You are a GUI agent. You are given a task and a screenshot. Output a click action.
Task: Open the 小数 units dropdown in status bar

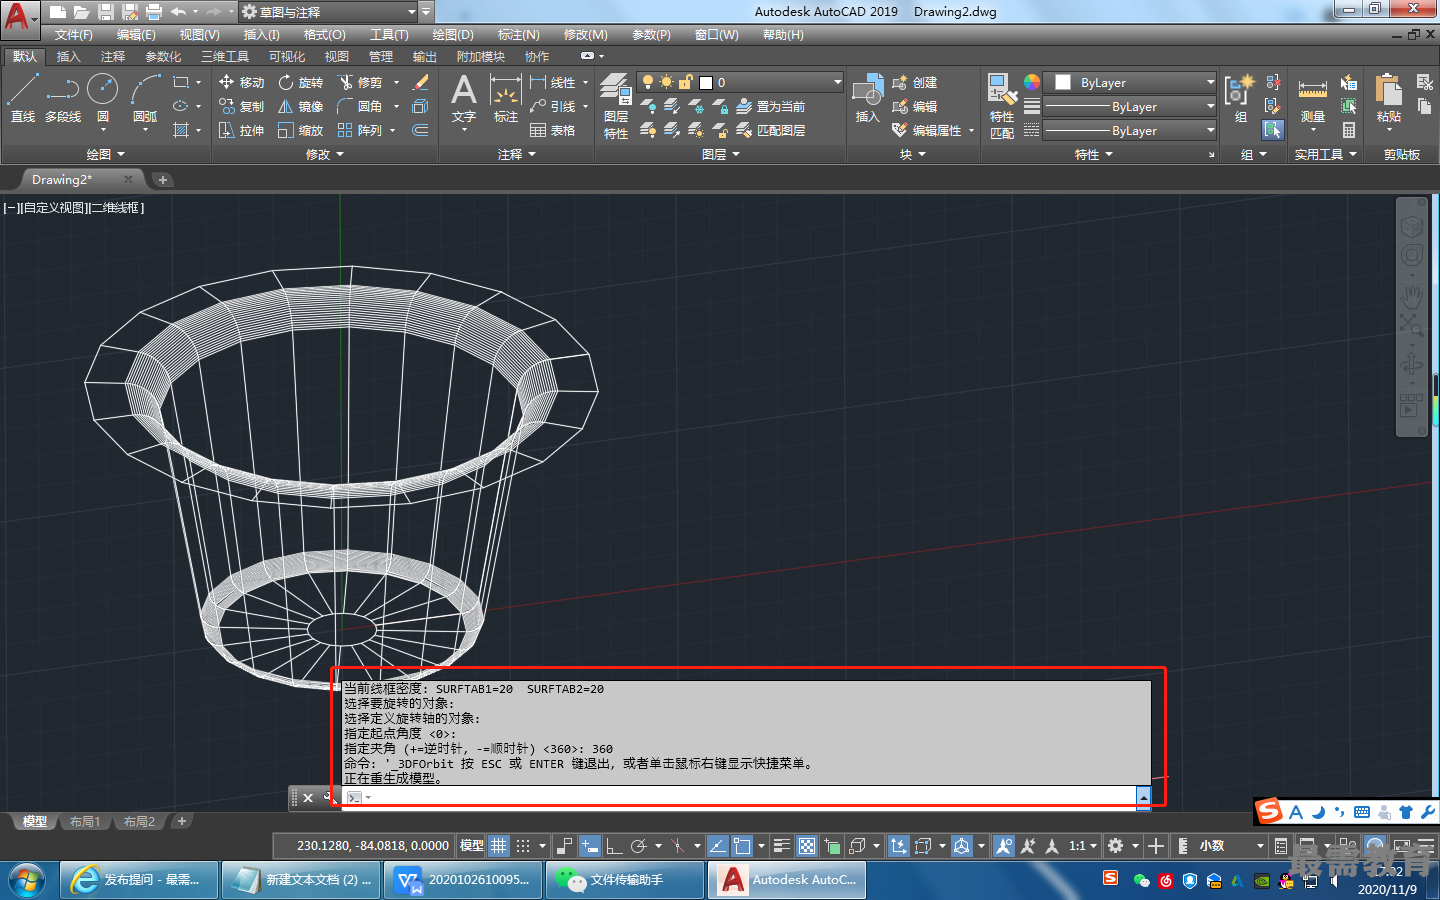(1233, 846)
